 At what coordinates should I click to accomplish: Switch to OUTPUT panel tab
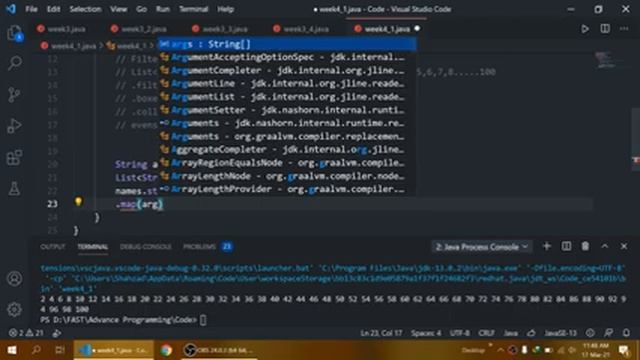point(53,247)
